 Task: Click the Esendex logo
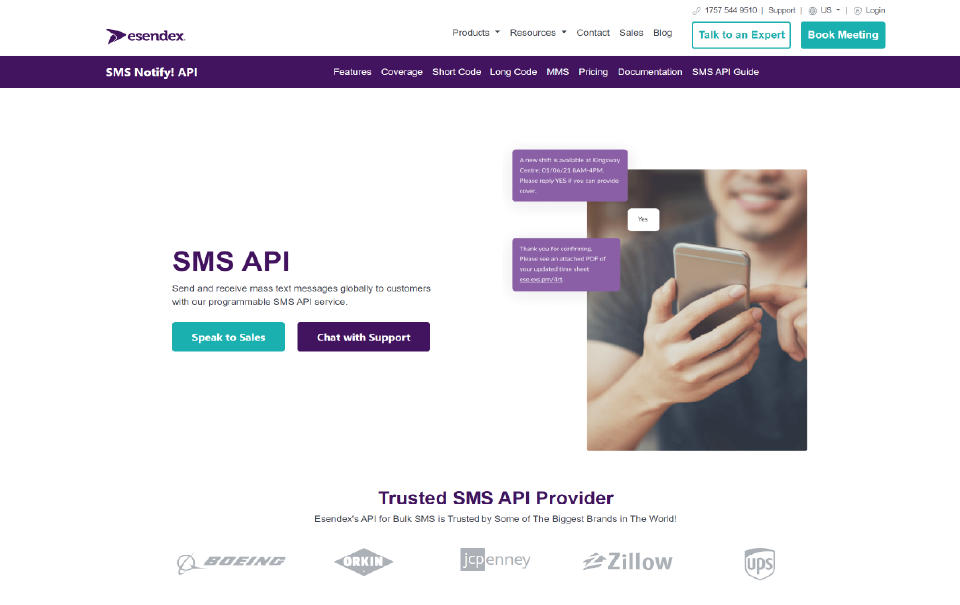[146, 36]
